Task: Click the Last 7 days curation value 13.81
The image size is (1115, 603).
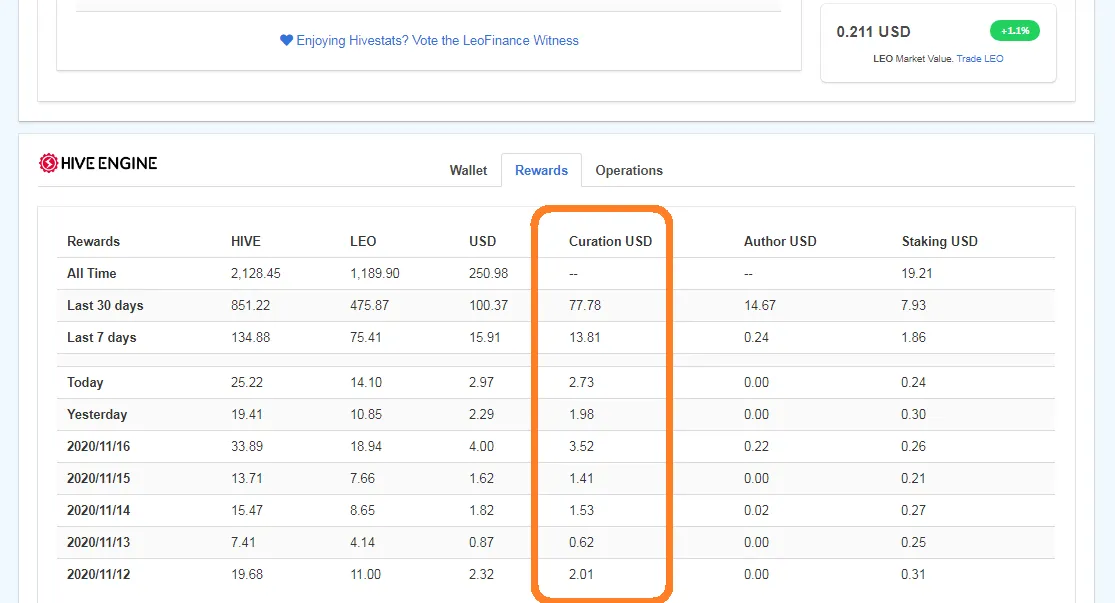Action: (x=585, y=337)
